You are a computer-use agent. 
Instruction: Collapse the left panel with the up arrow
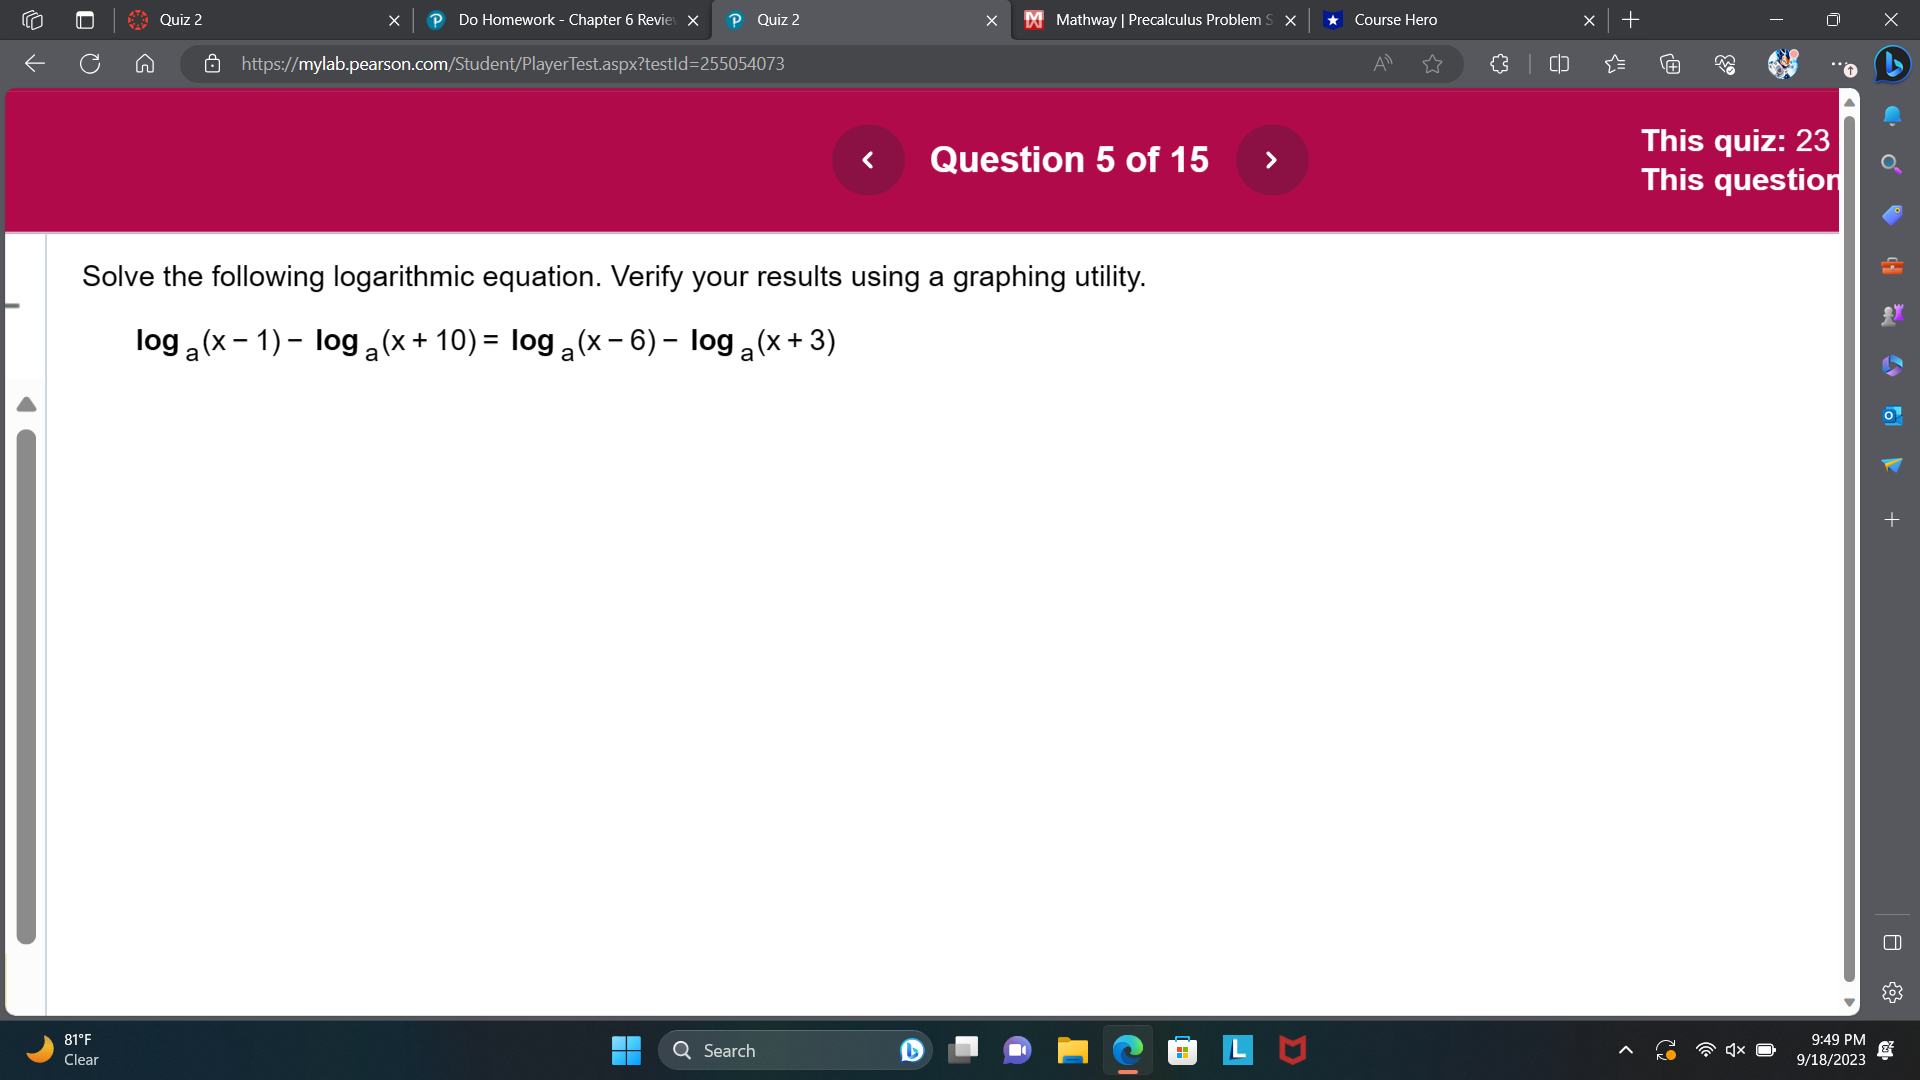26,404
